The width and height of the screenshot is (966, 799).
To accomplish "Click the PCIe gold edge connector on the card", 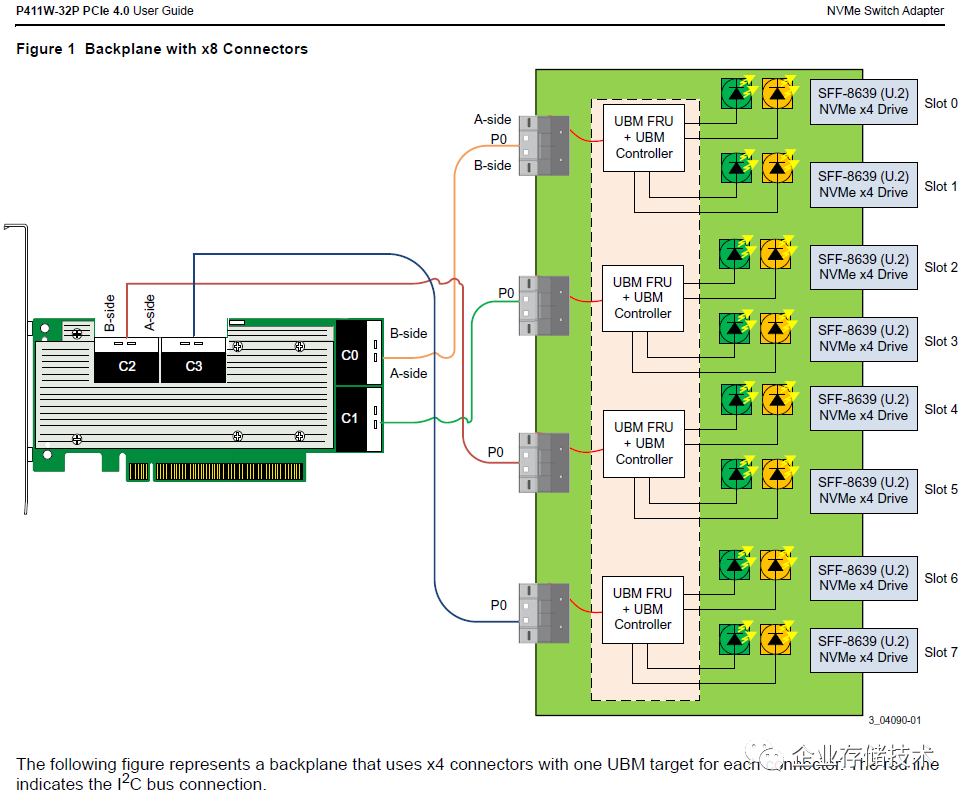I will (x=216, y=471).
